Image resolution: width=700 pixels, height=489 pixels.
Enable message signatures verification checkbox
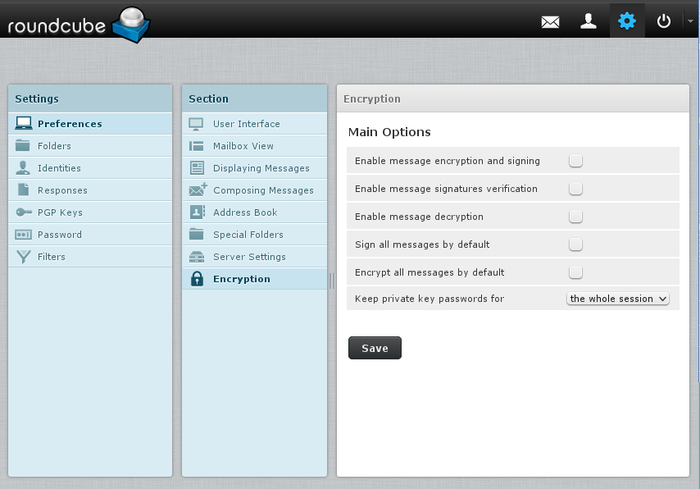coord(575,188)
